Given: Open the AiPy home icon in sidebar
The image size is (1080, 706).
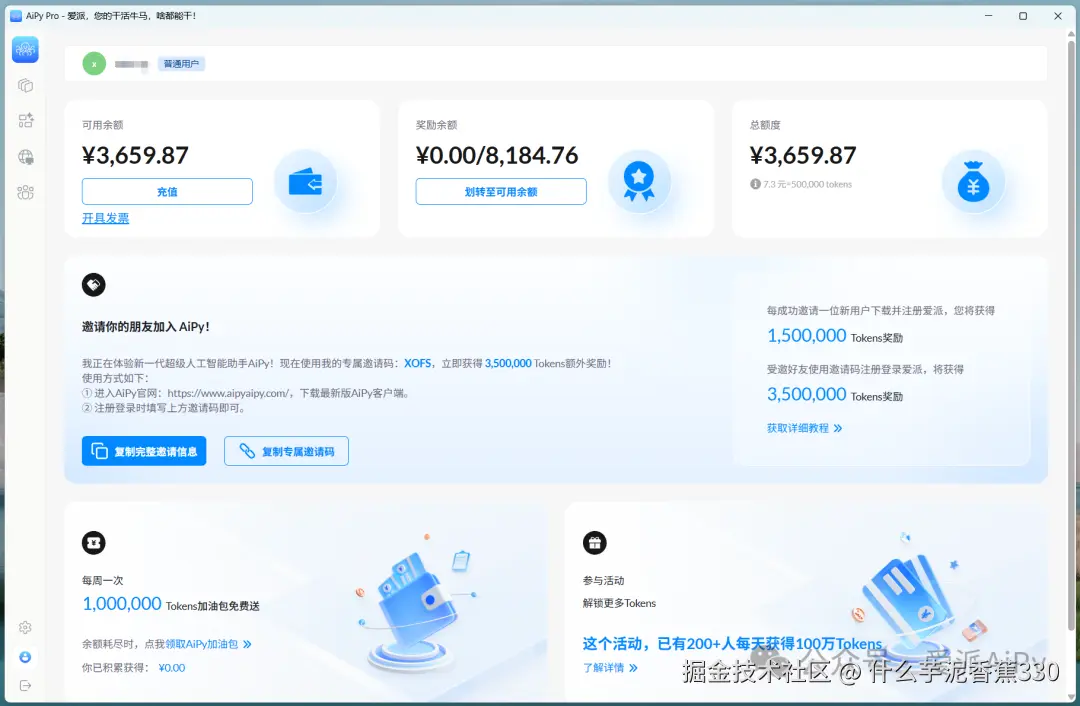Looking at the screenshot, I should [25, 50].
